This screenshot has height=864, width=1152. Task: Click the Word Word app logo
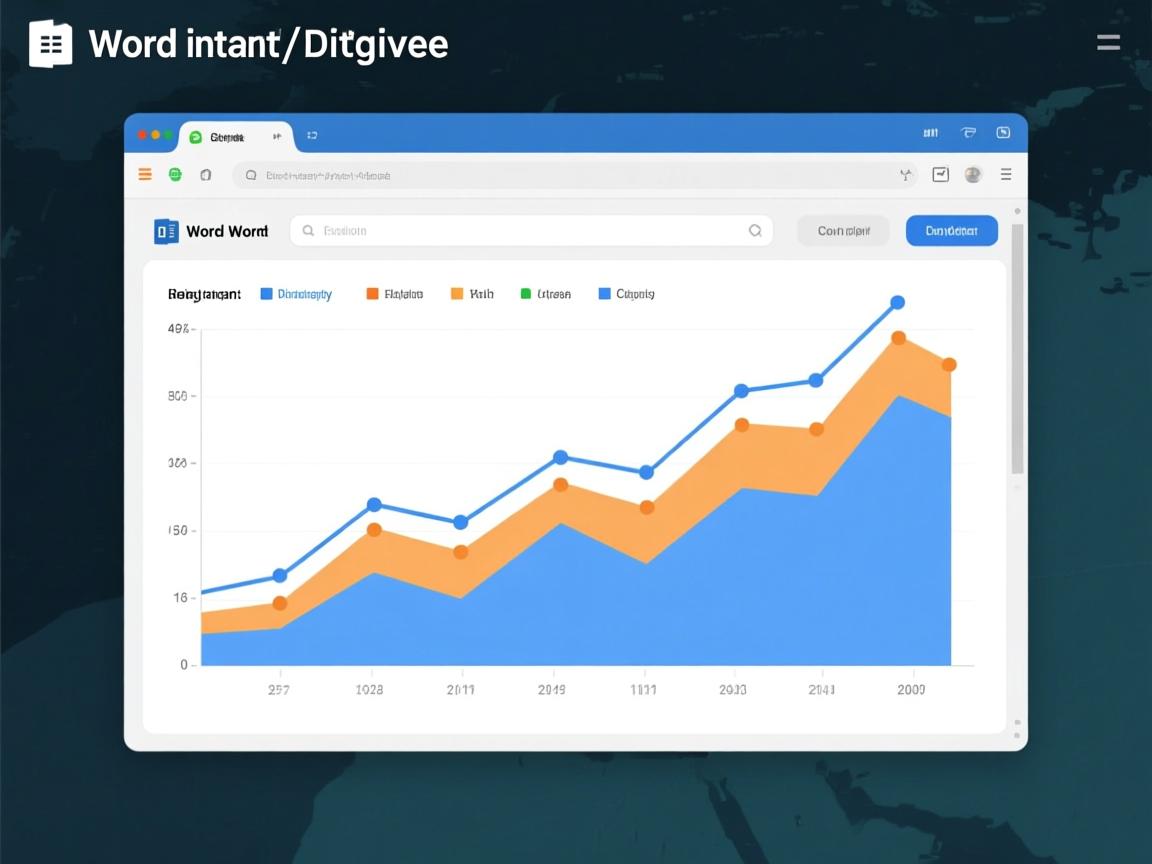(166, 231)
